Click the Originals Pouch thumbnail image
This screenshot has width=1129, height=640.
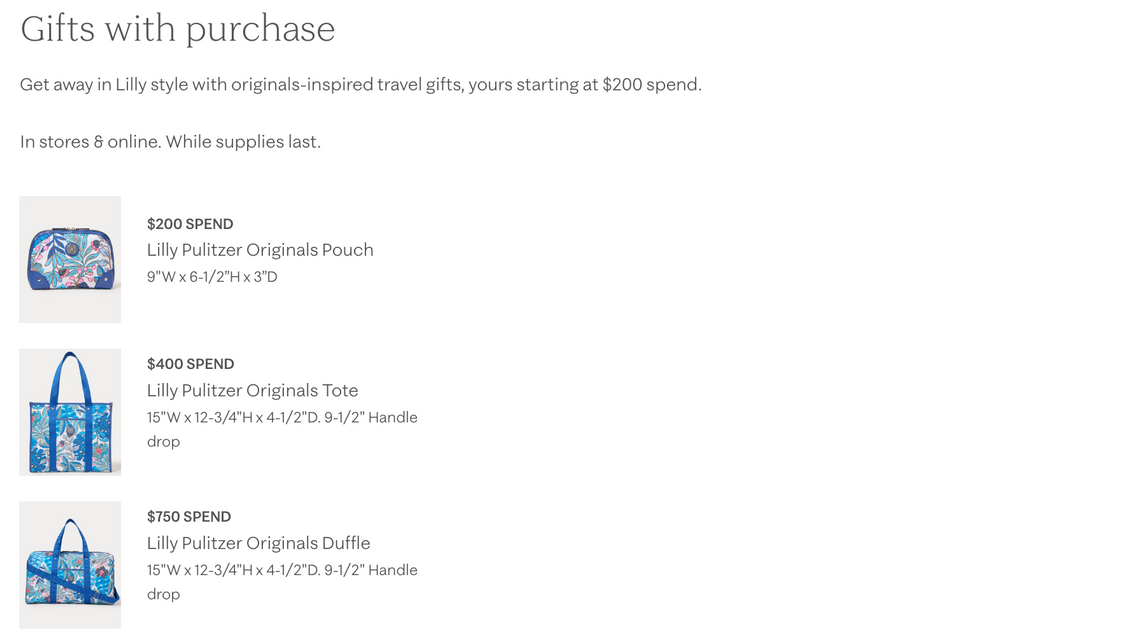(x=70, y=259)
